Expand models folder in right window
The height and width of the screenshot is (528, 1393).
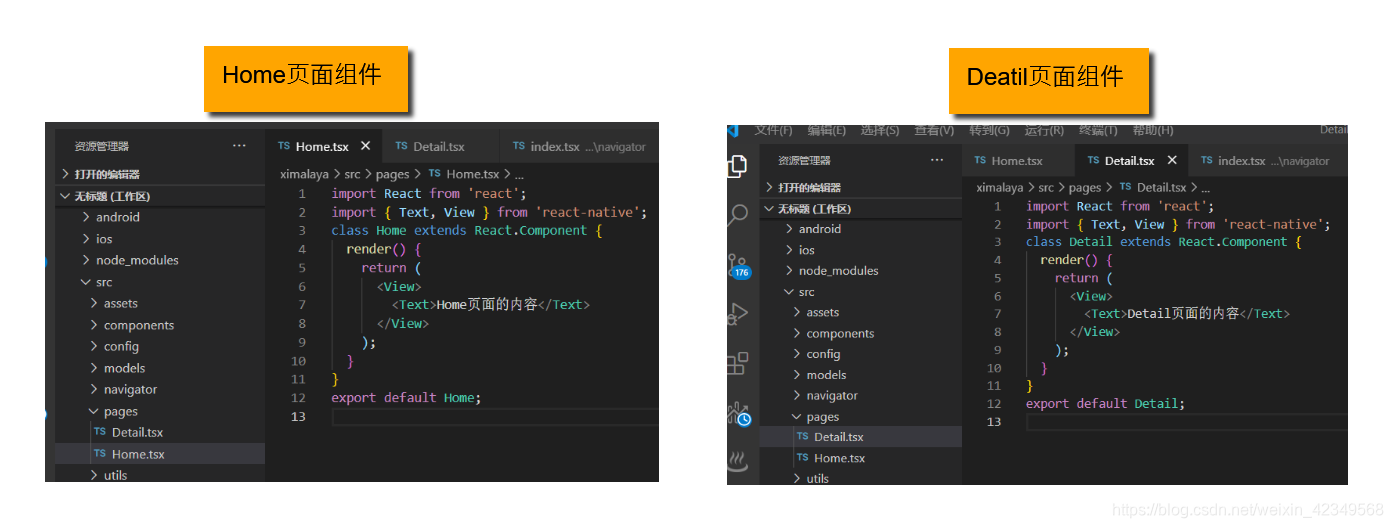[x=861, y=374]
